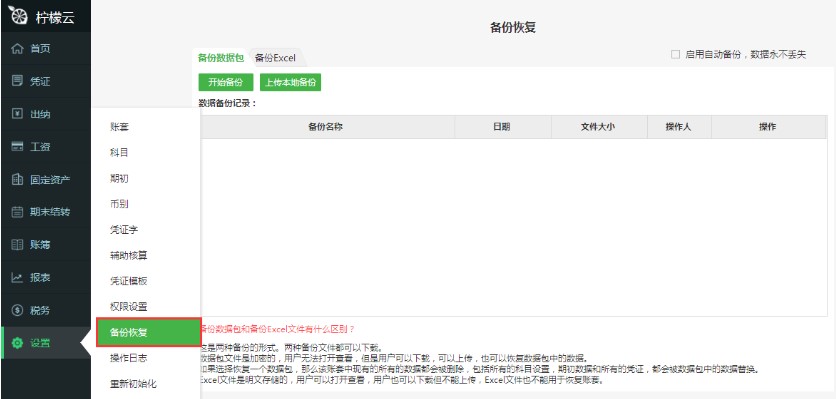Screen dimensions: 836x399
Task: Open 账套 in the settings submenu
Action: click(x=119, y=127)
